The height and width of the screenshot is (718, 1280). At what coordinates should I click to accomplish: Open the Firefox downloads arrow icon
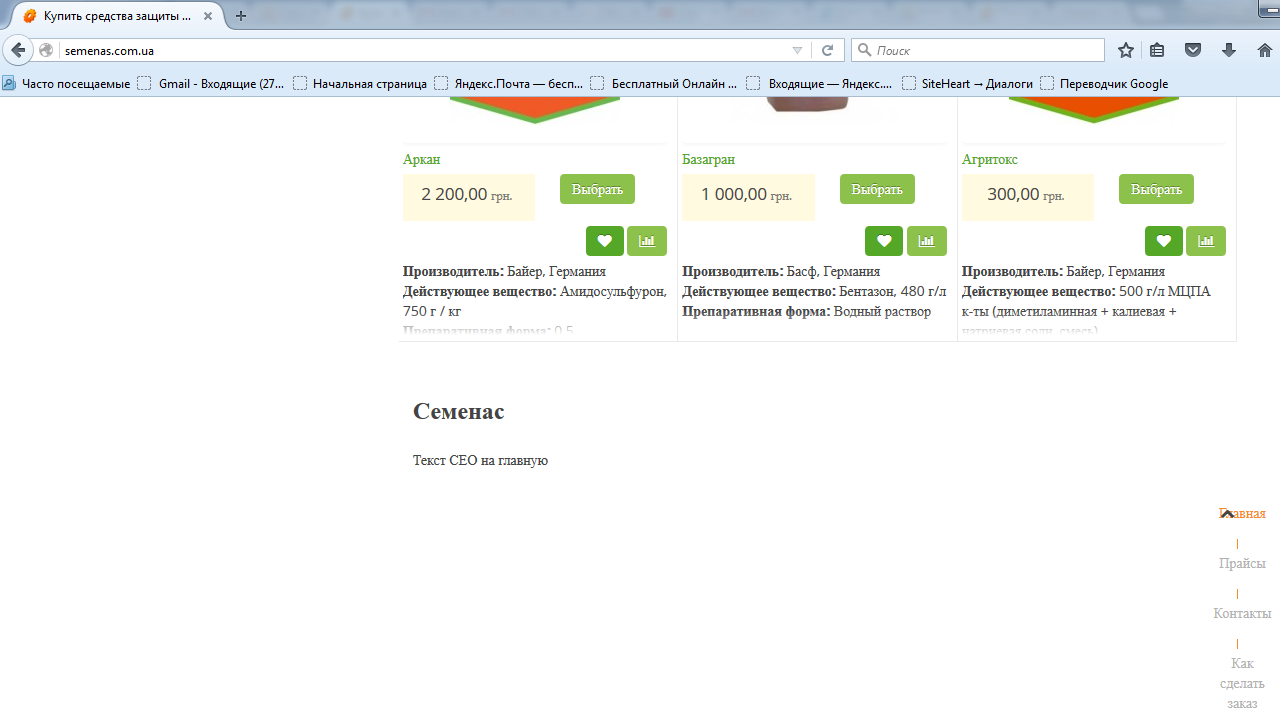click(1229, 50)
